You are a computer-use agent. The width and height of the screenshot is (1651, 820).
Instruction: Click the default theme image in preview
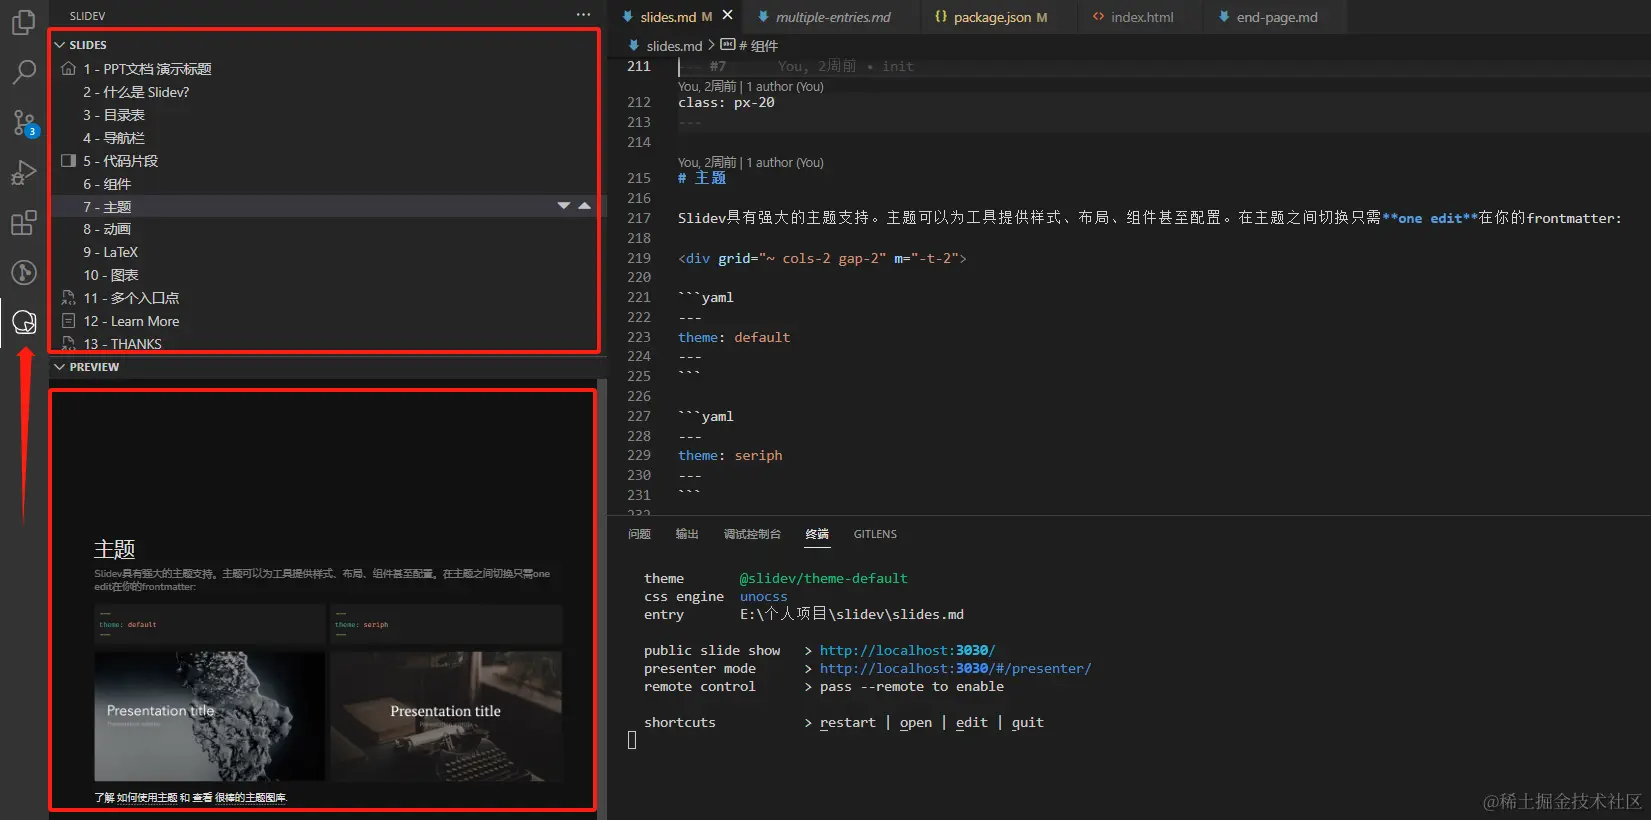209,716
